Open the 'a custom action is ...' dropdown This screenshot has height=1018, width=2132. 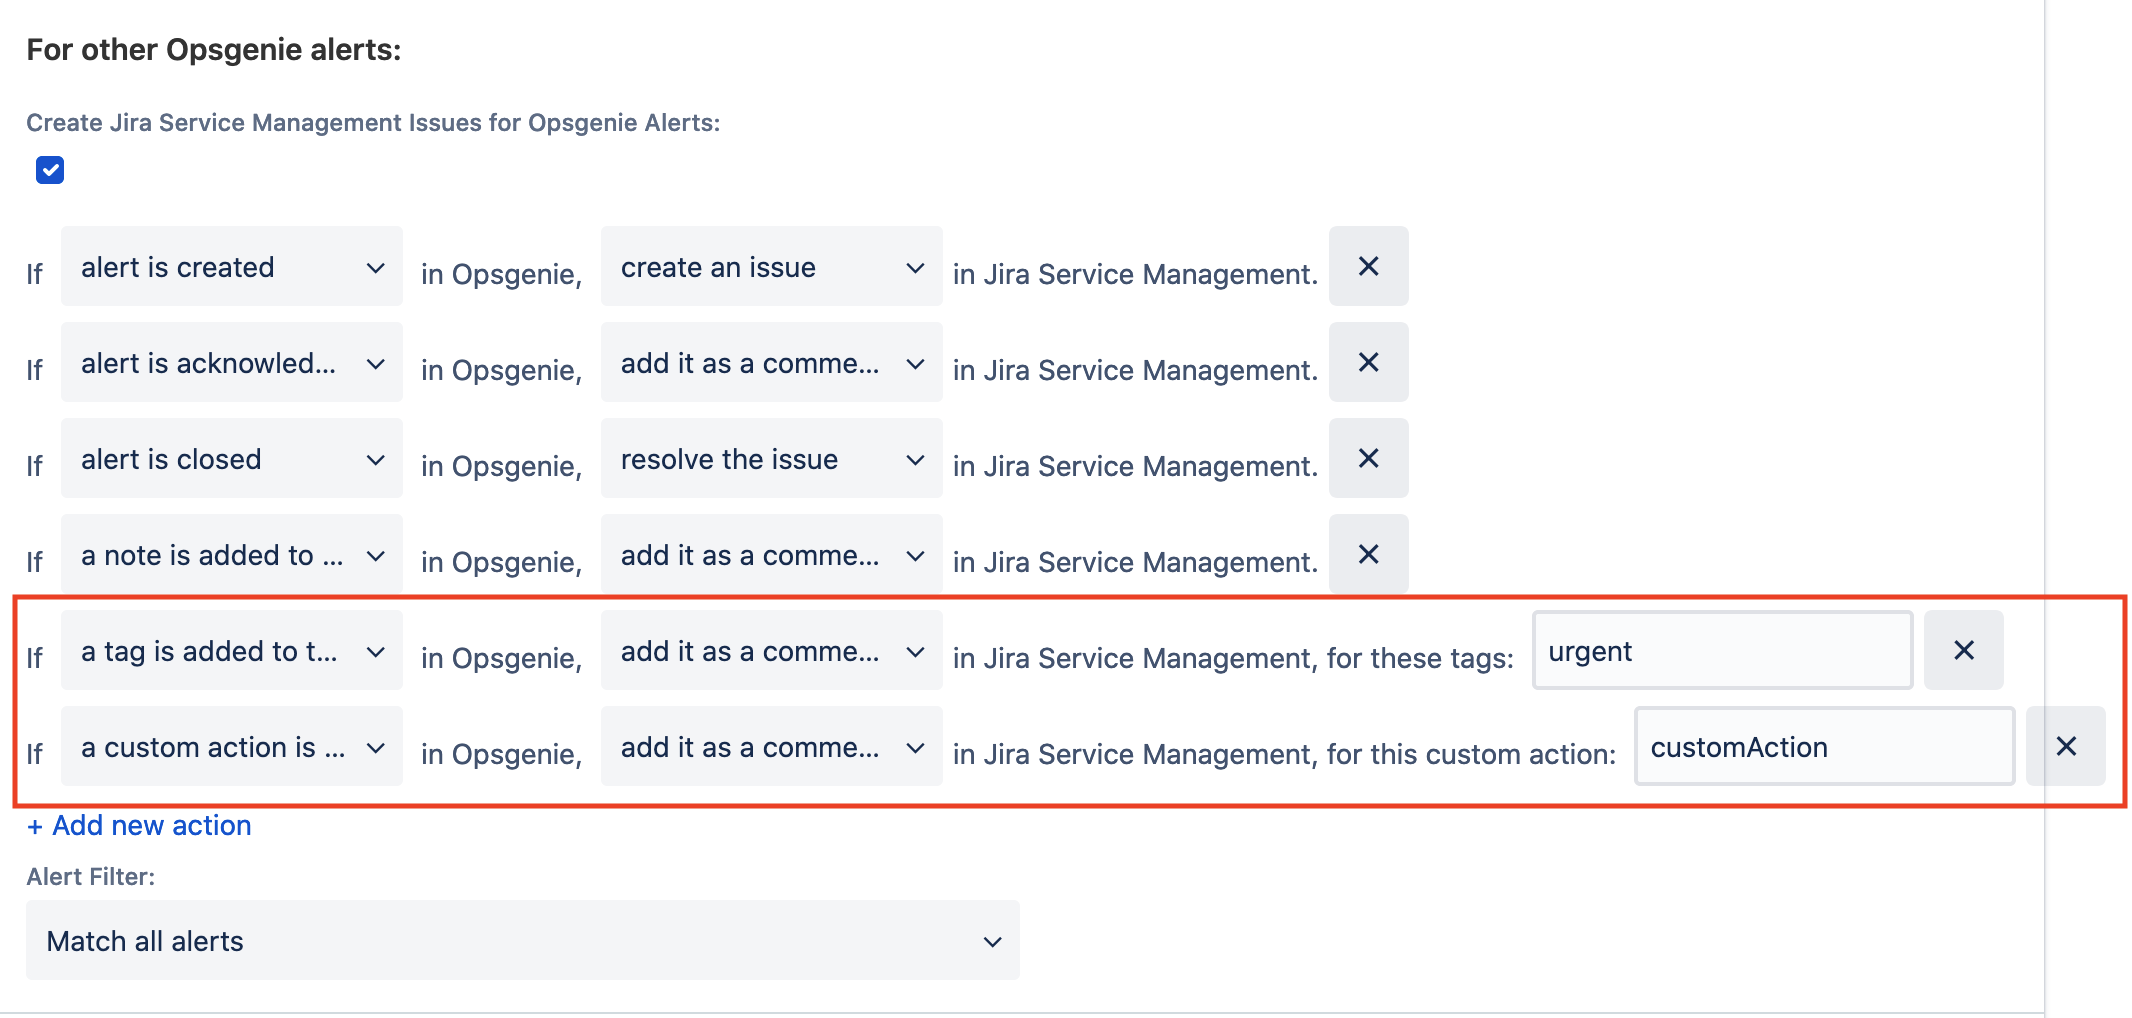point(232,746)
